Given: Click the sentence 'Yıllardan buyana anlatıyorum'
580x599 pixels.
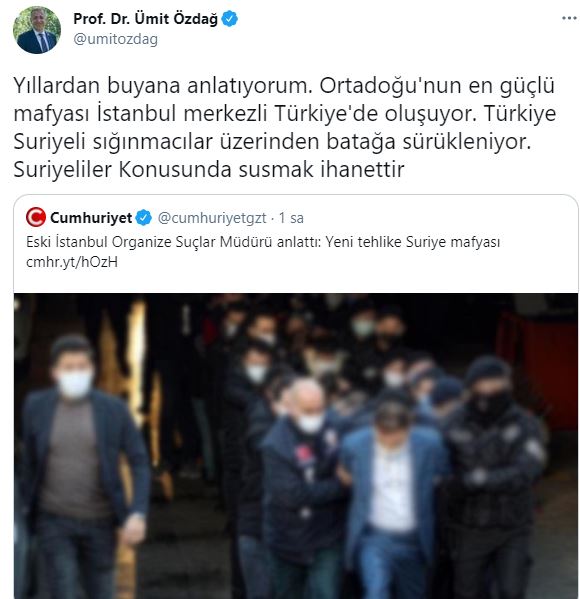Looking at the screenshot, I should (163, 86).
